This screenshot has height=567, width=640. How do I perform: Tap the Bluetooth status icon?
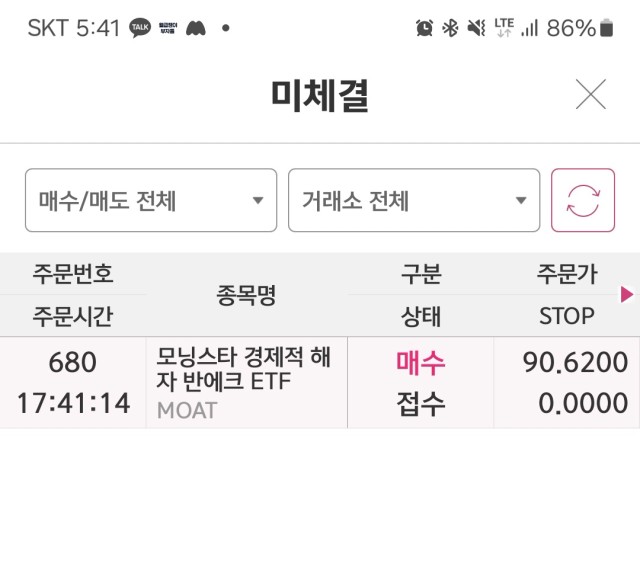tap(451, 28)
